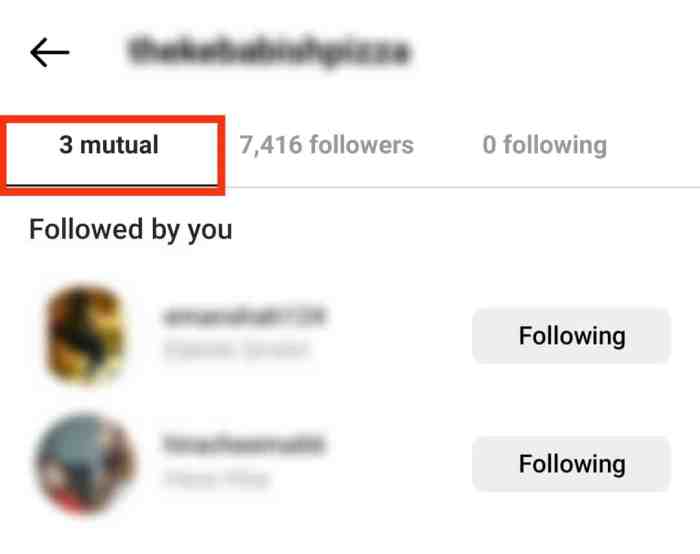Open the 0 following tab
This screenshot has width=700, height=554.
point(545,145)
